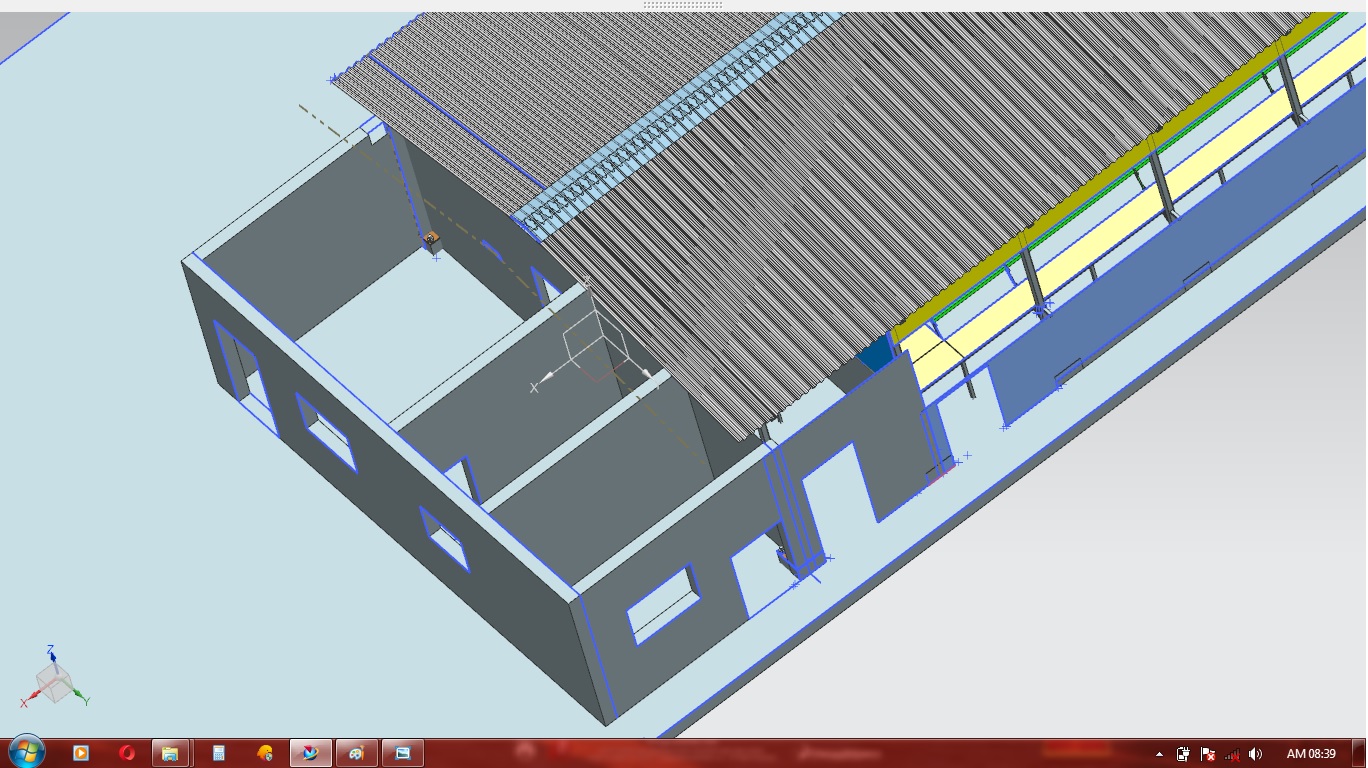
Task: Switch to the CAD application taskbar button
Action: (311, 753)
